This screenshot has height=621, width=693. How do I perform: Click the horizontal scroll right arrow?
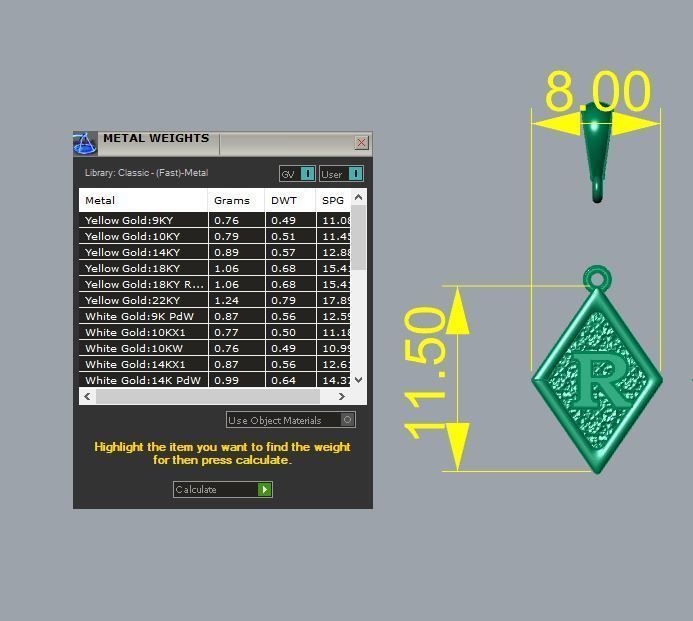click(341, 396)
